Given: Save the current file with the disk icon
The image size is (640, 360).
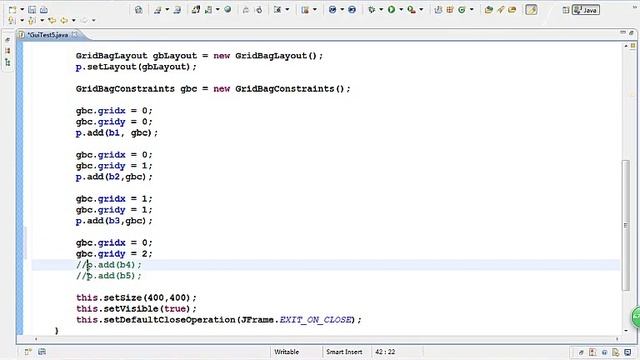Looking at the screenshot, I should coord(32,9).
